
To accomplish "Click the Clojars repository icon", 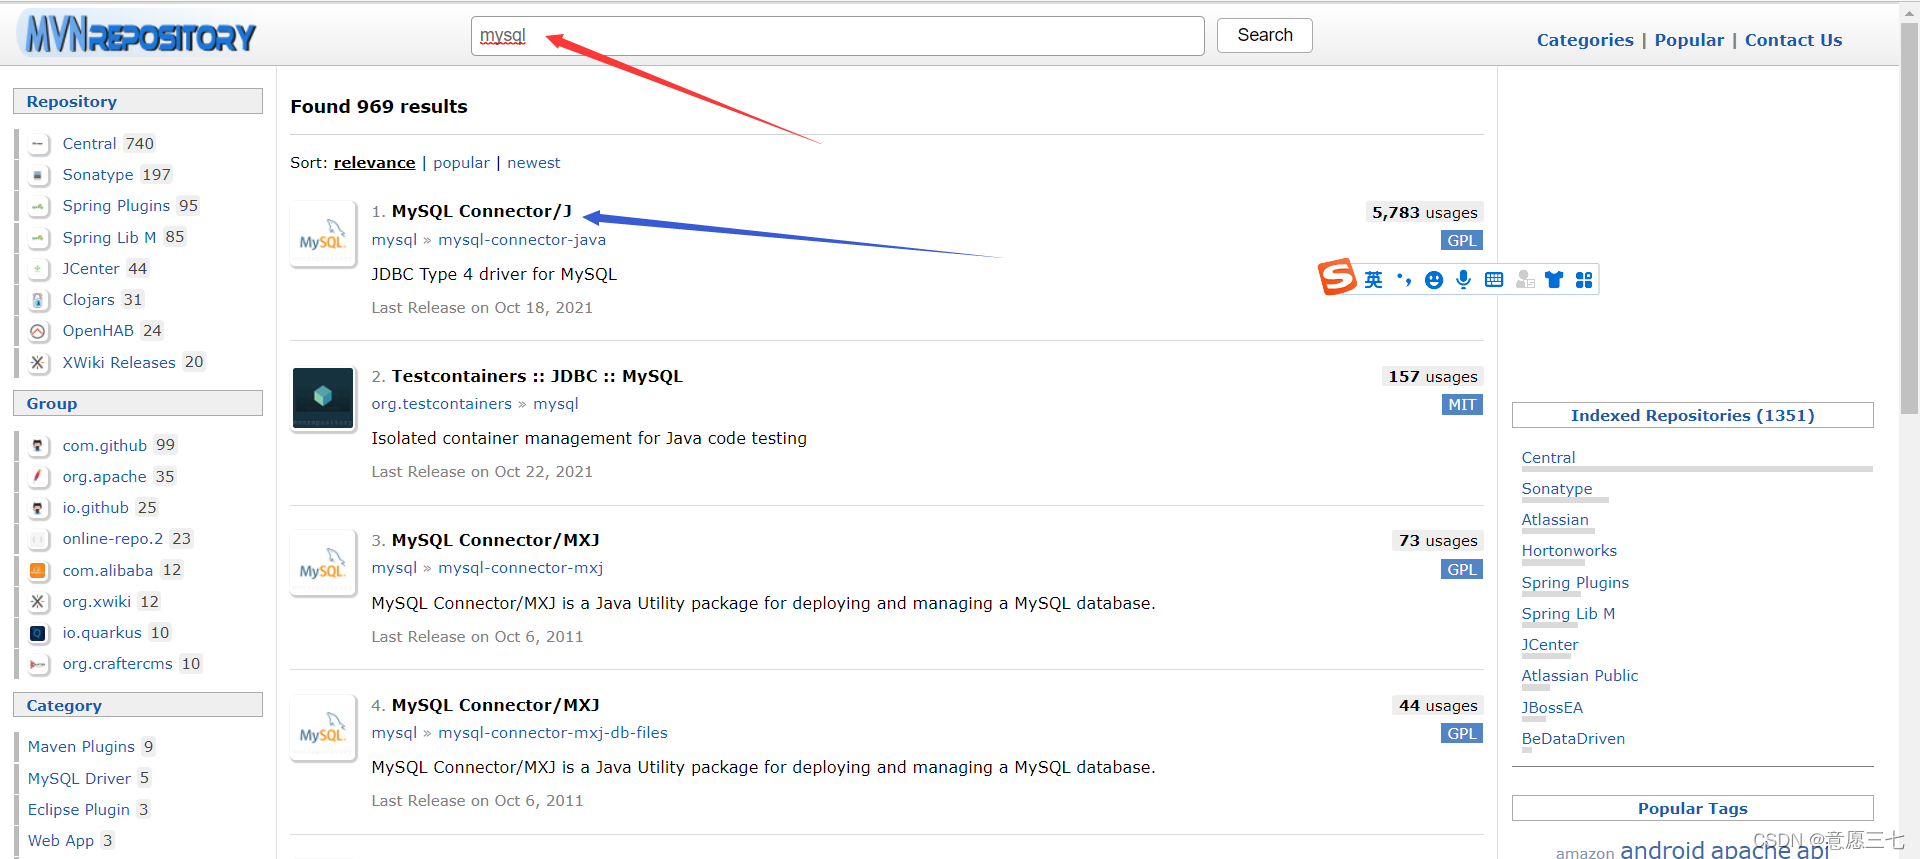I will (x=38, y=300).
